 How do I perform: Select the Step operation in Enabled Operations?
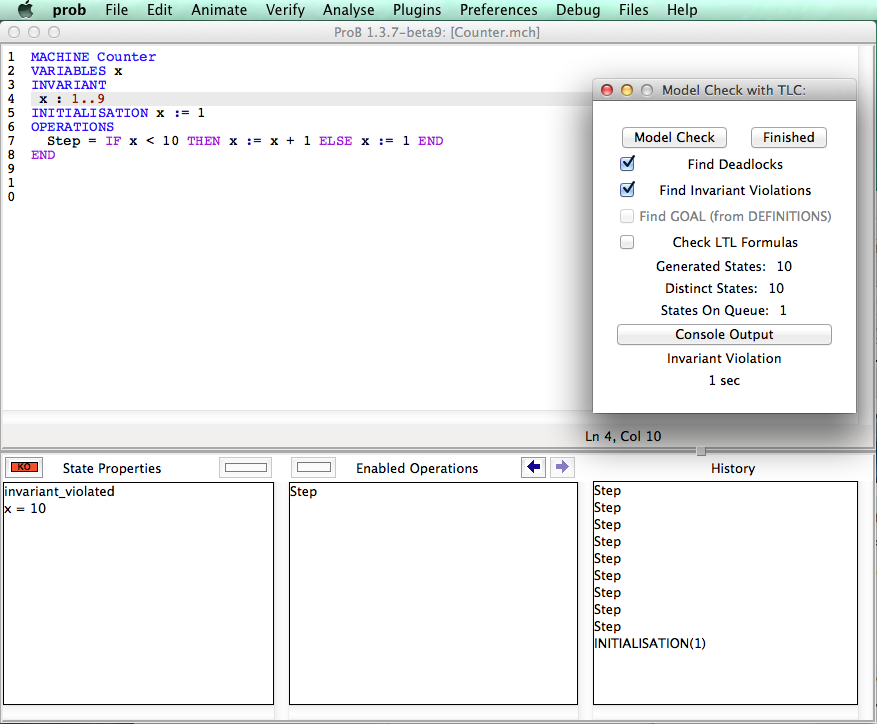[x=303, y=491]
